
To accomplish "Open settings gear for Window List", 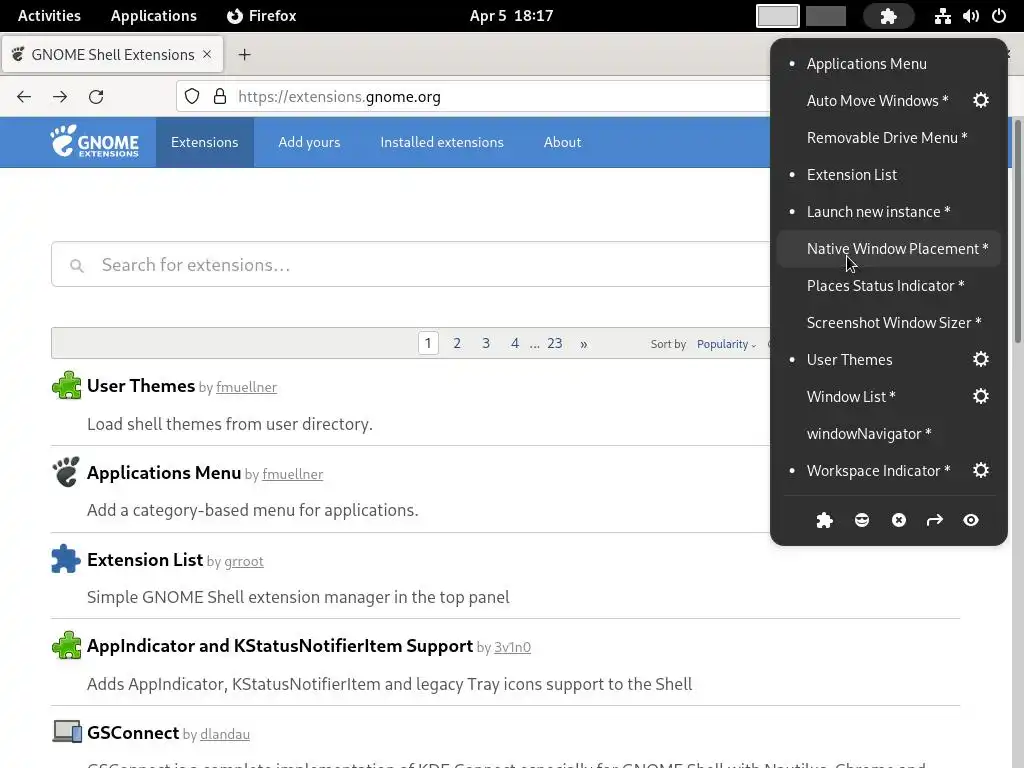I will click(x=980, y=396).
